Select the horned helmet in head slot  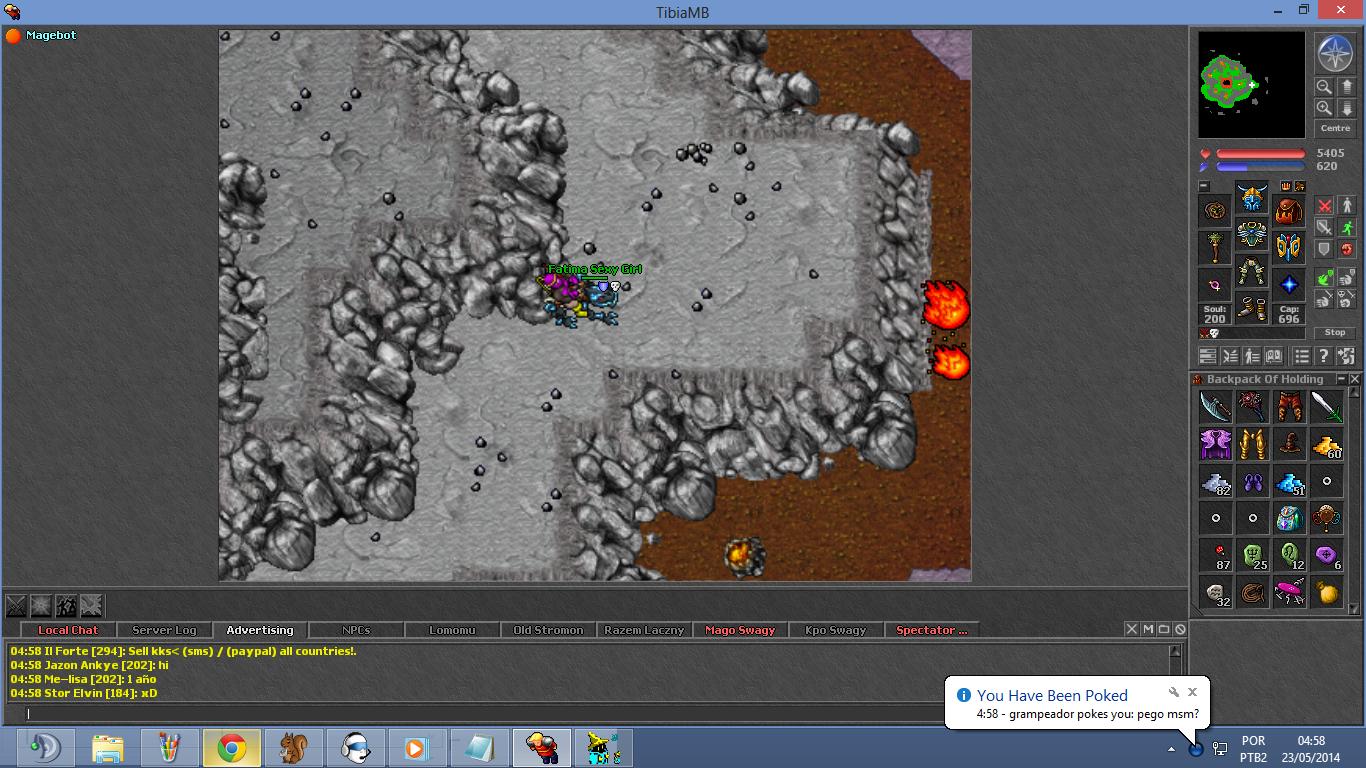[1252, 198]
